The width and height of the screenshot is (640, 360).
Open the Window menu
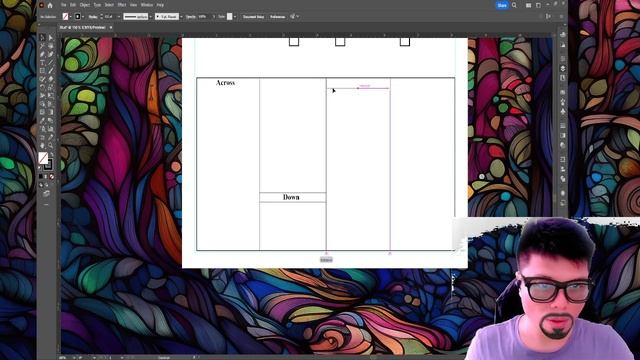(x=147, y=5)
